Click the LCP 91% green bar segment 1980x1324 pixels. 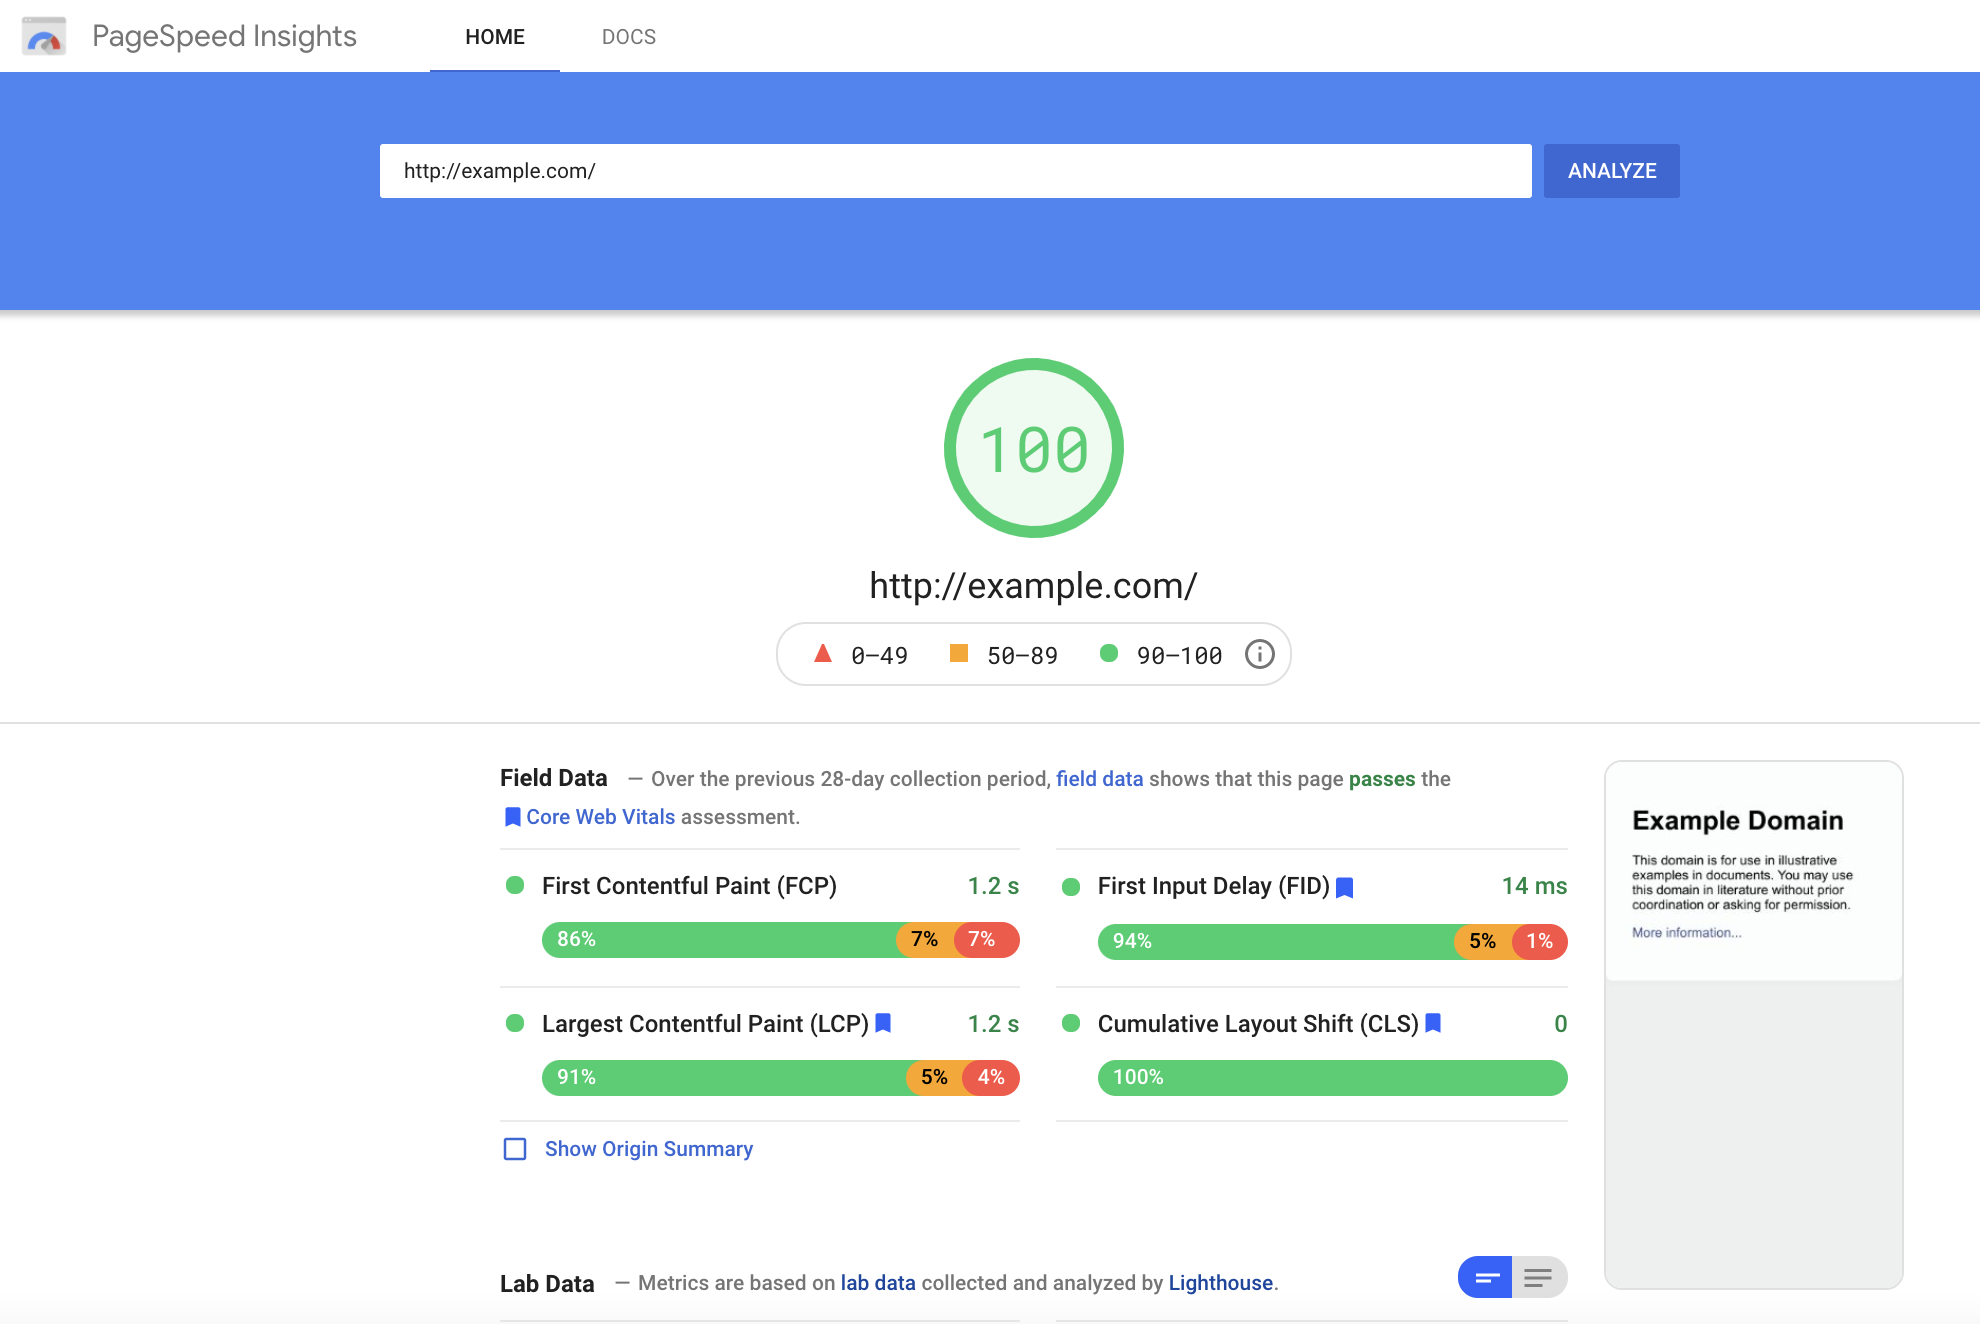(725, 1078)
